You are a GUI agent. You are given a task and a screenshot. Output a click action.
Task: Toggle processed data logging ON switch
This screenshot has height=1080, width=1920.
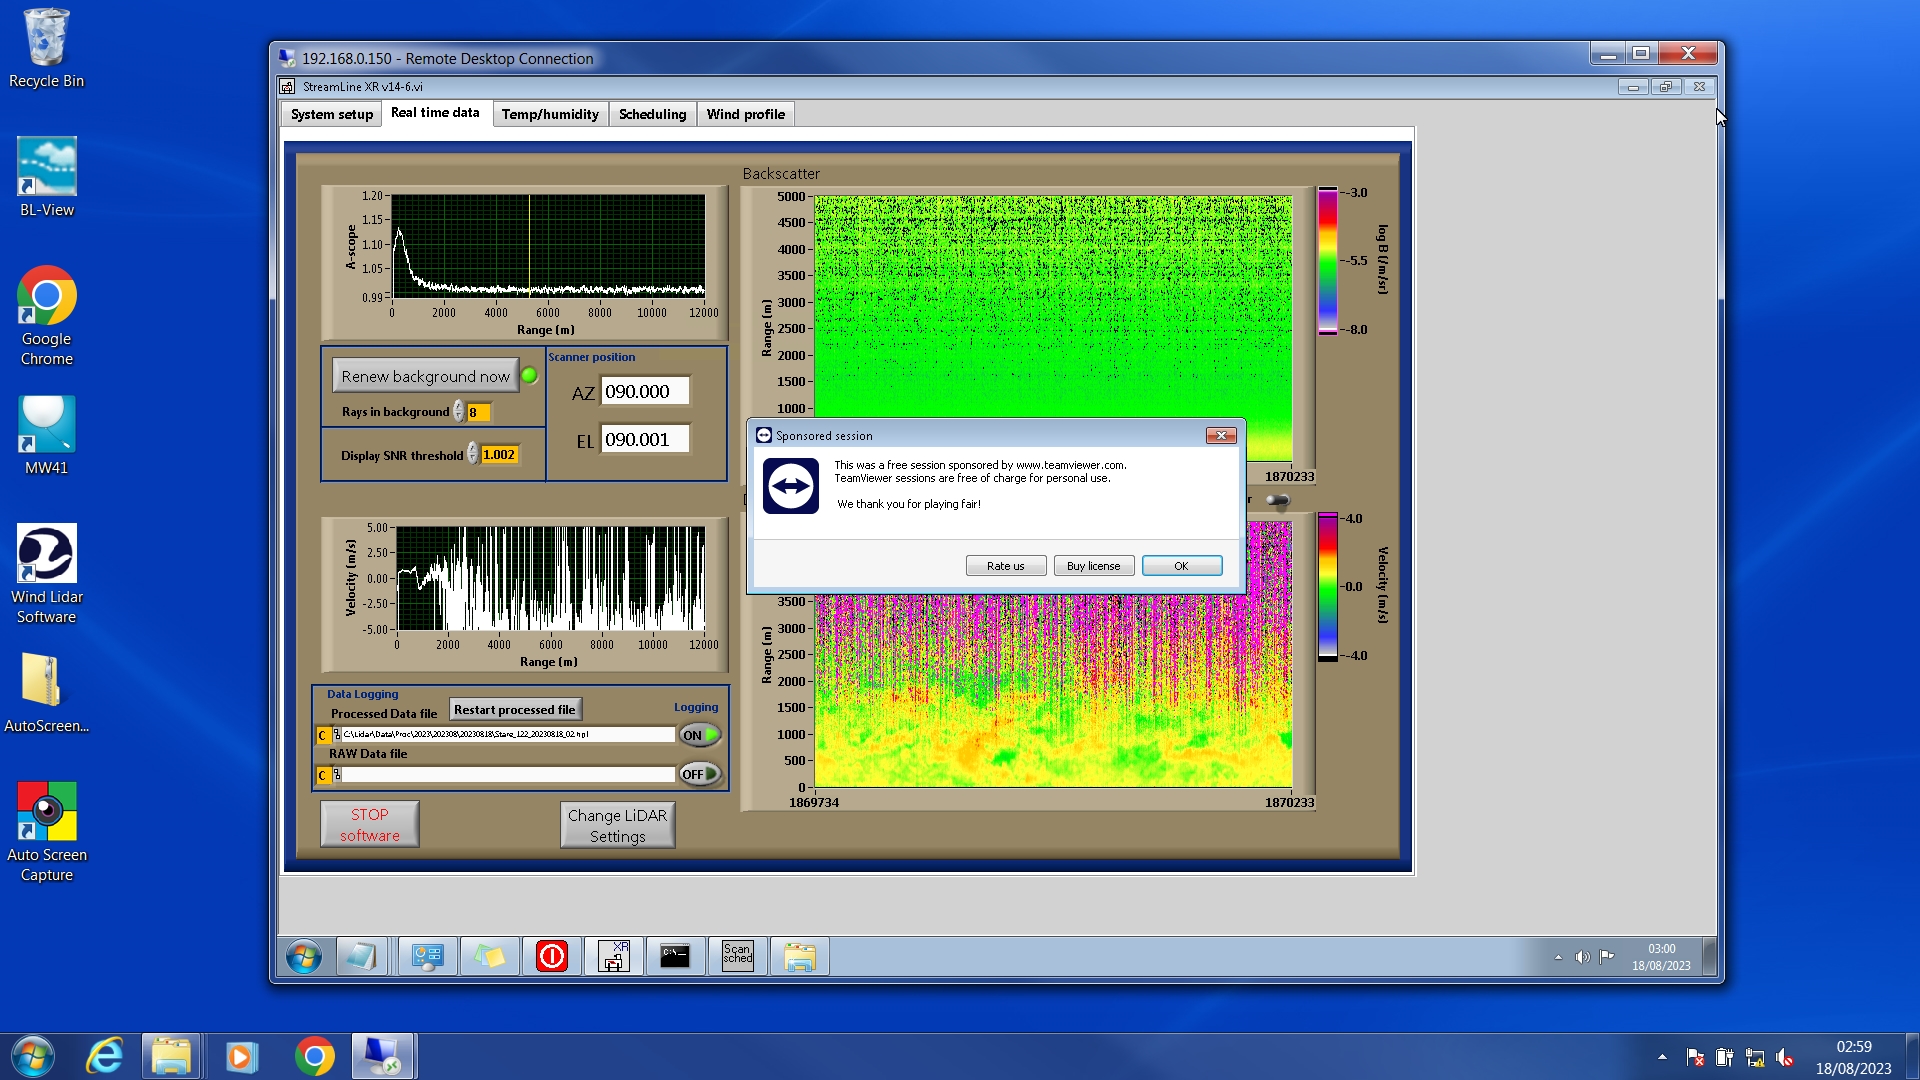point(700,735)
